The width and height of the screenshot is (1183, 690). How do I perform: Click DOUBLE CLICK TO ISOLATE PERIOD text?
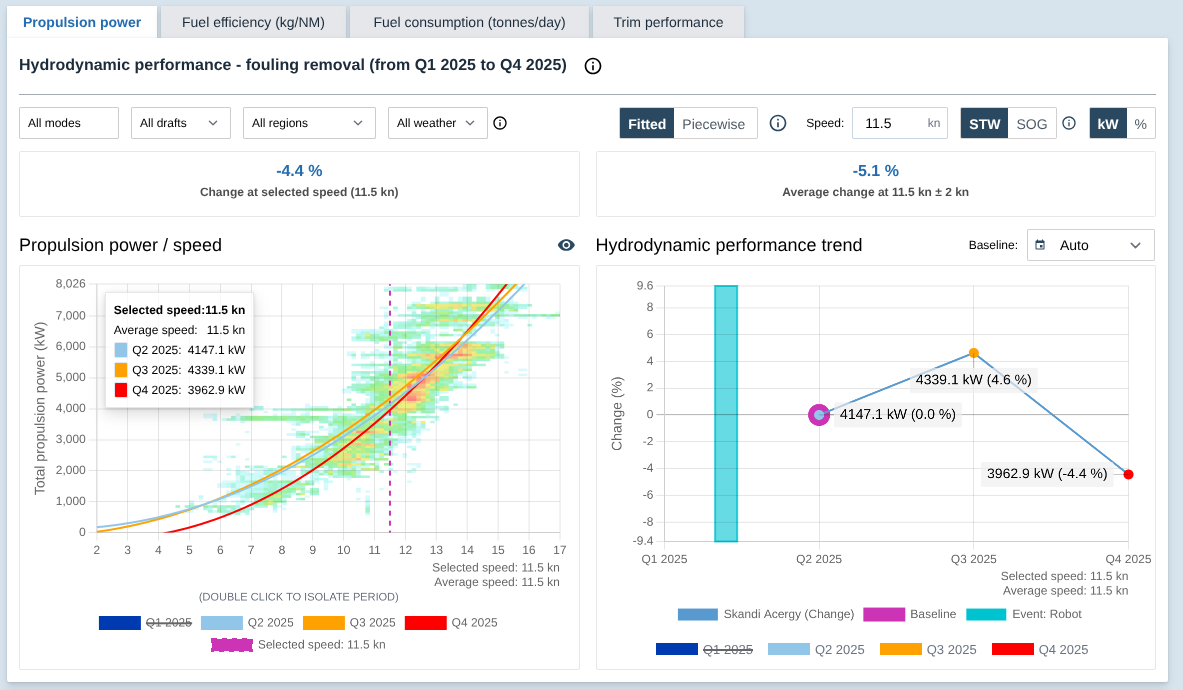[x=299, y=596]
